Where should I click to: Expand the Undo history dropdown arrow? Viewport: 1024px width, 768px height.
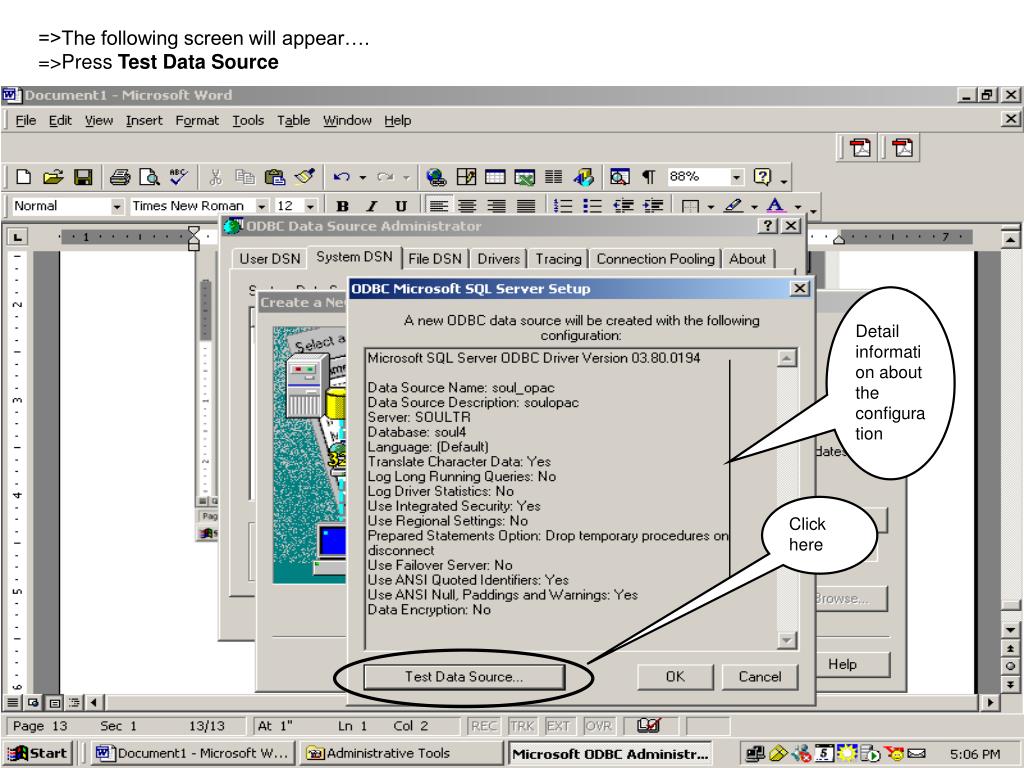click(362, 177)
